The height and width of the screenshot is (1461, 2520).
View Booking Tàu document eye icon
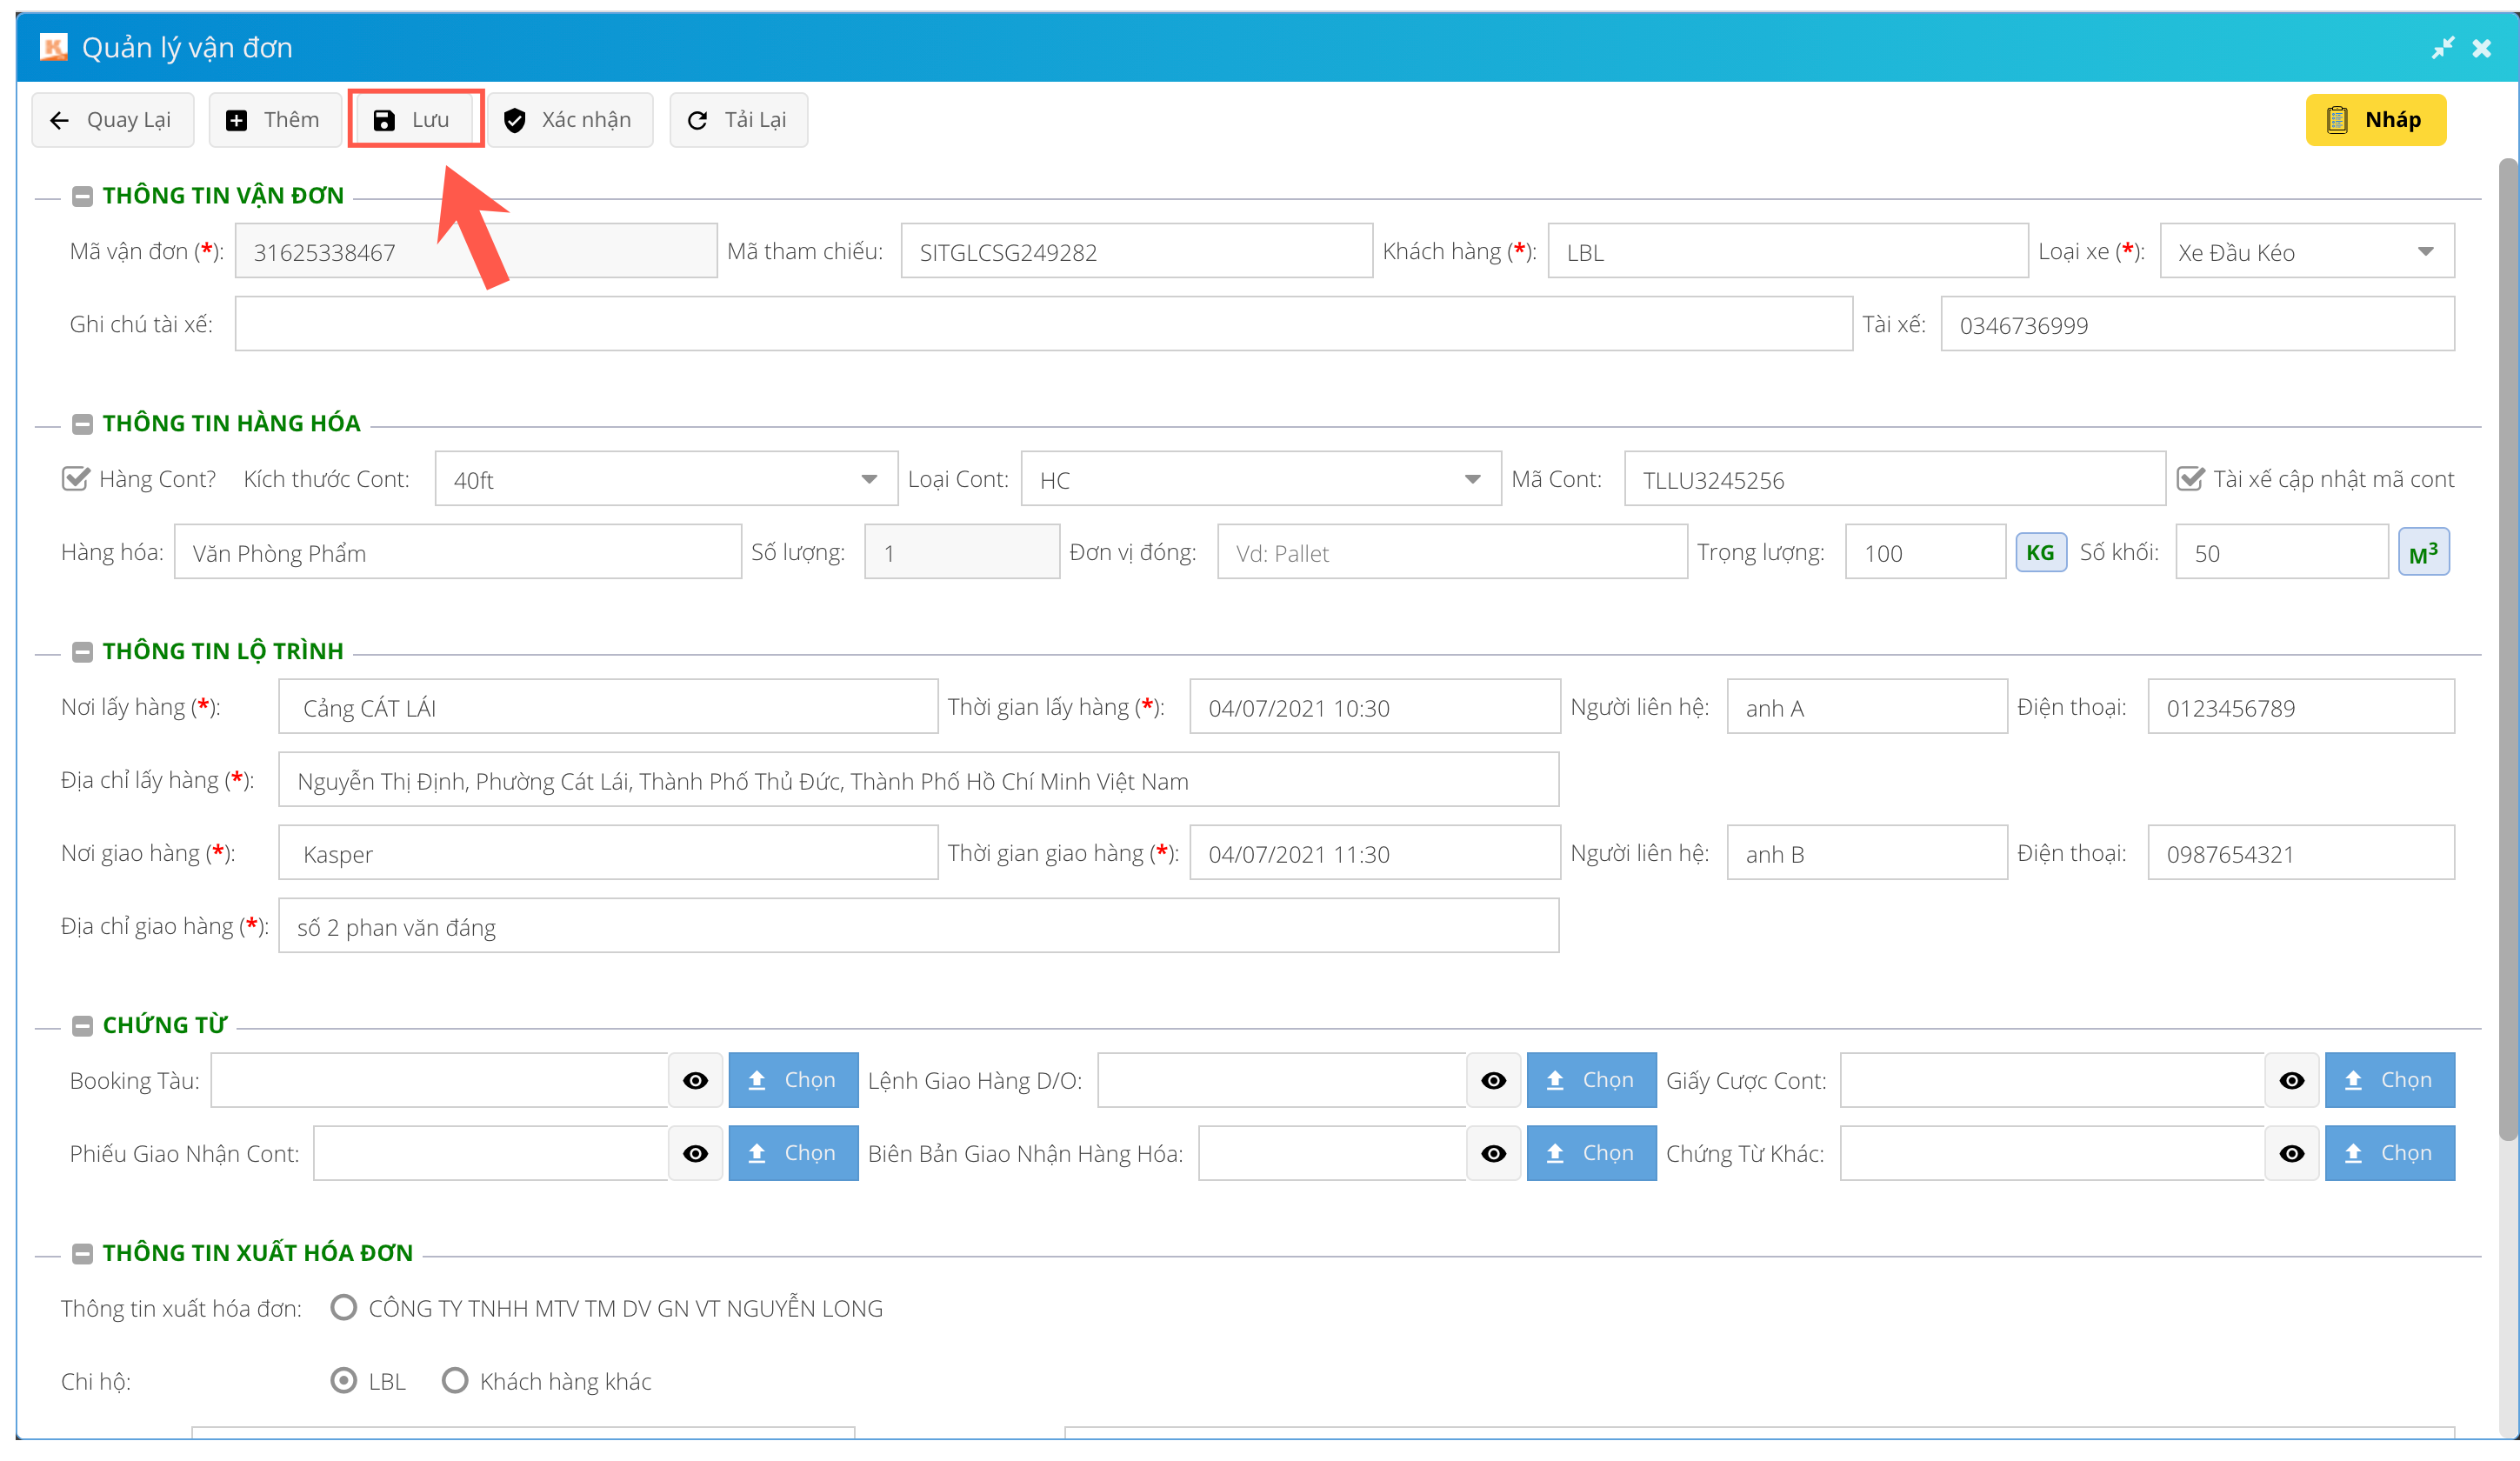(695, 1080)
